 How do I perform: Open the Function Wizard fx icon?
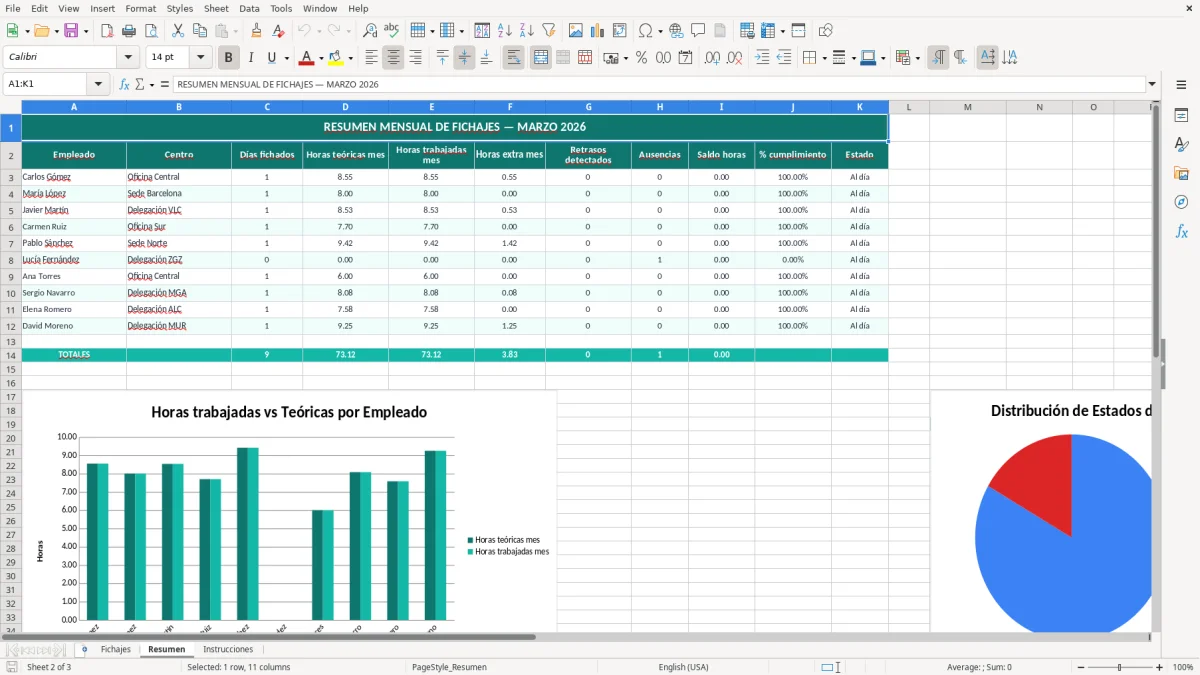click(125, 85)
